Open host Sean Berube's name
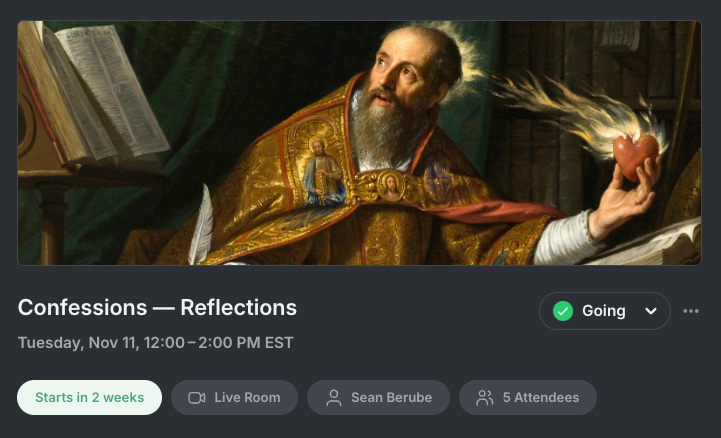Image resolution: width=721 pixels, height=438 pixels. point(392,398)
